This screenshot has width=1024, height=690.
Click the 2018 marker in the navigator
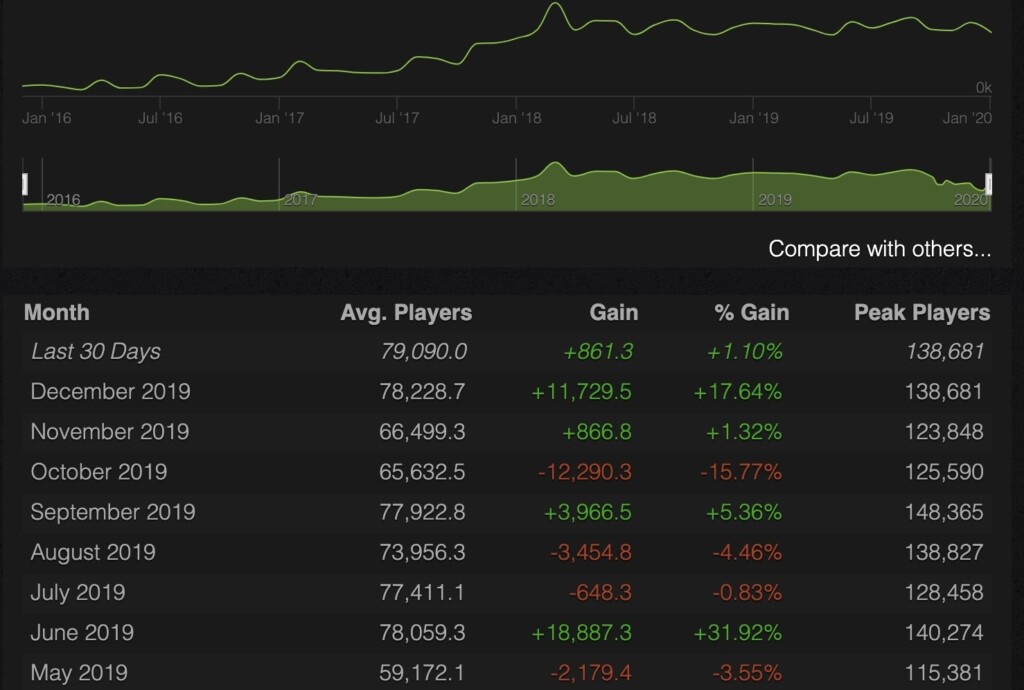(x=537, y=200)
